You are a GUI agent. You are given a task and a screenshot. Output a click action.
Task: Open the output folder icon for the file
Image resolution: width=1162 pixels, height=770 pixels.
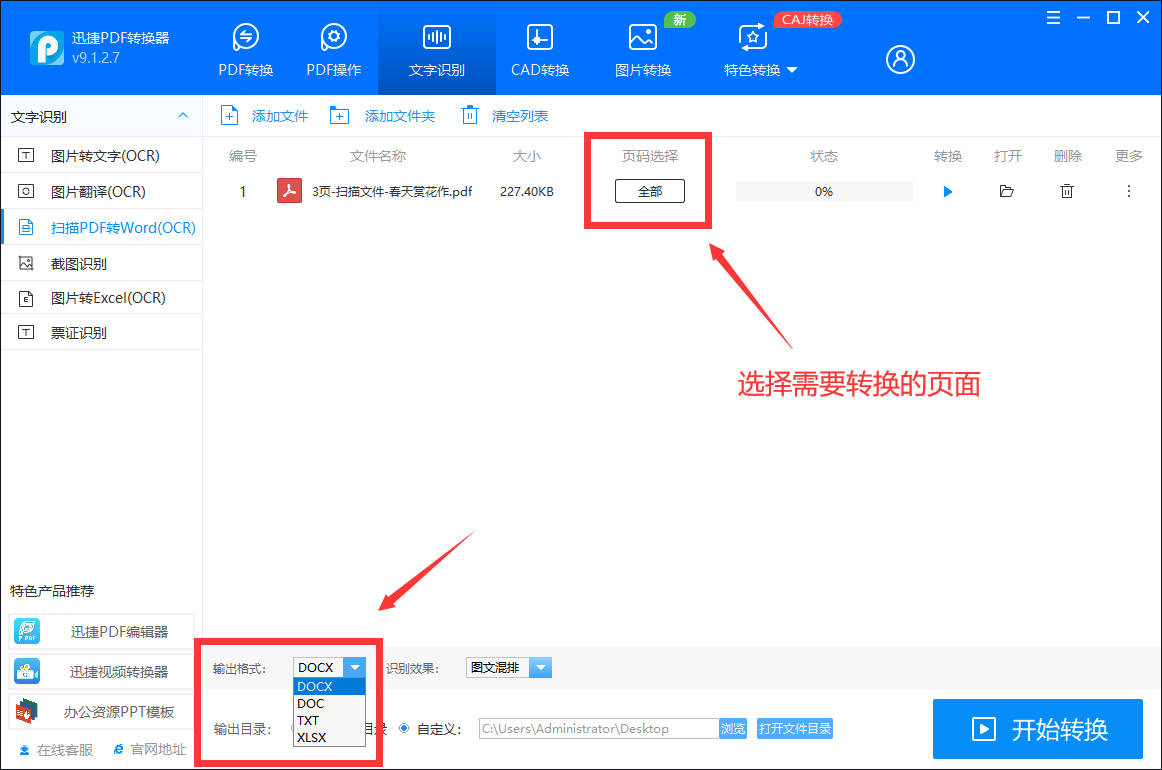[x=1006, y=191]
